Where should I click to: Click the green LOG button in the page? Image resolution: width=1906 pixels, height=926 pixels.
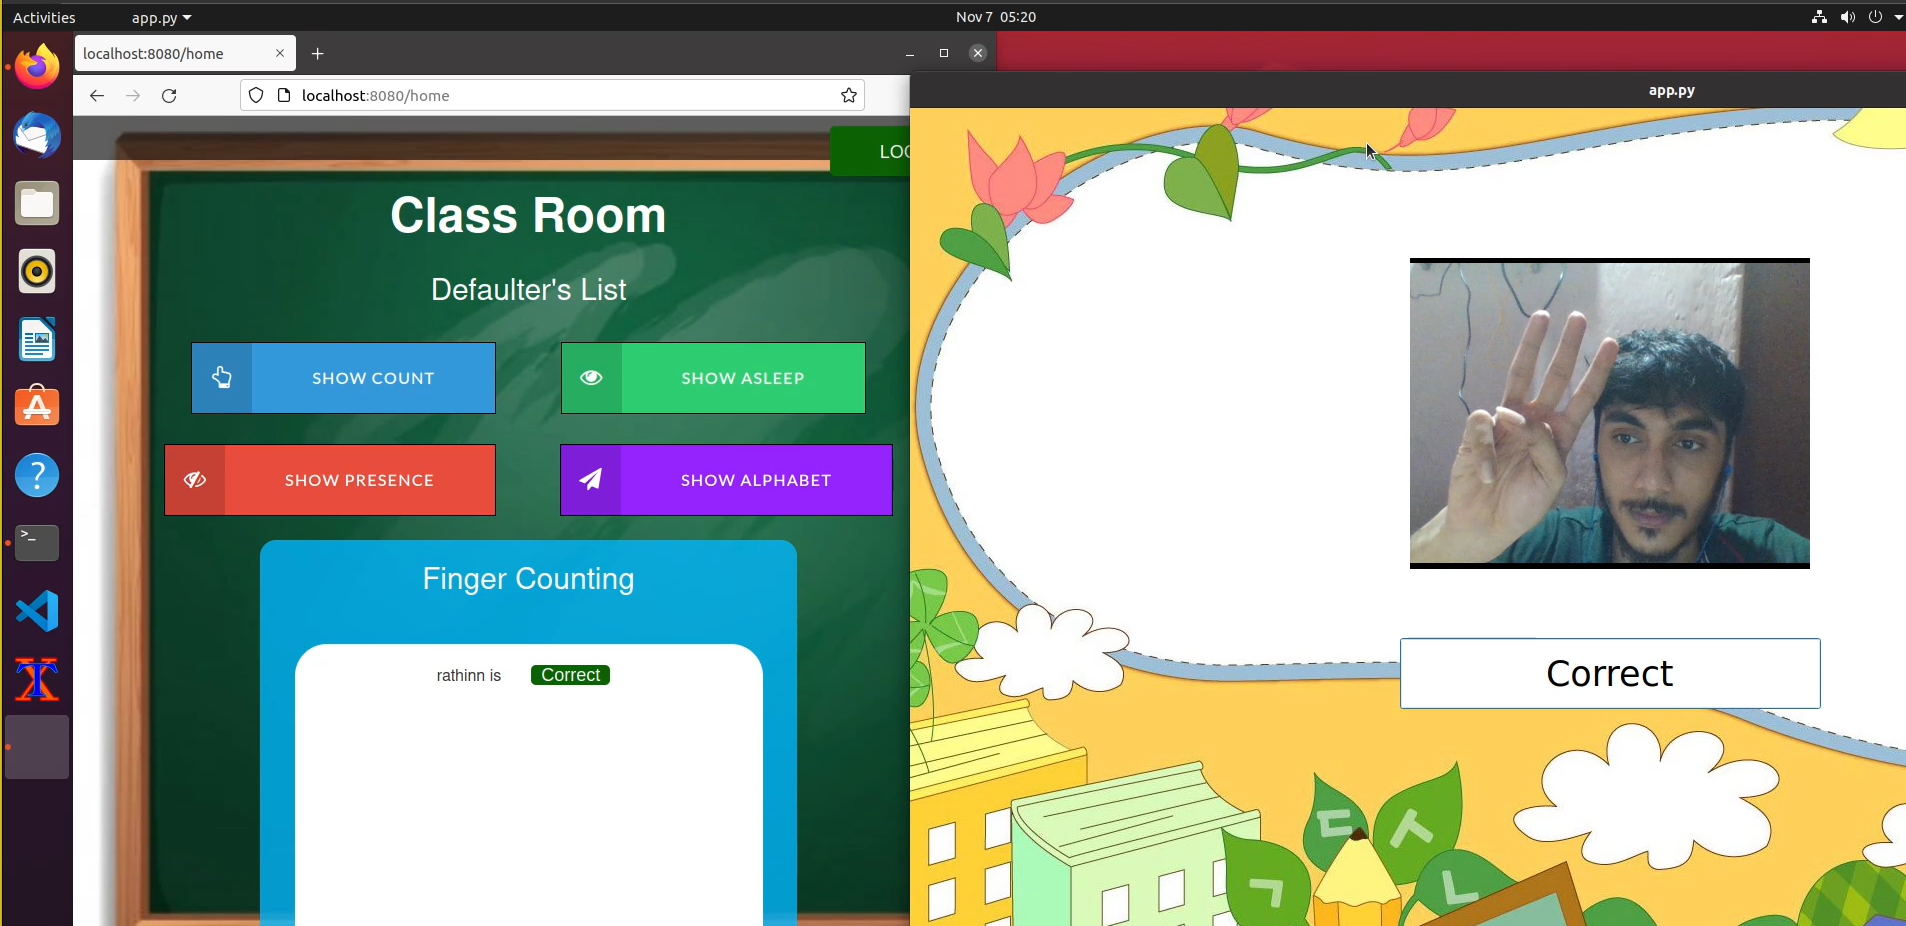pyautogui.click(x=870, y=151)
